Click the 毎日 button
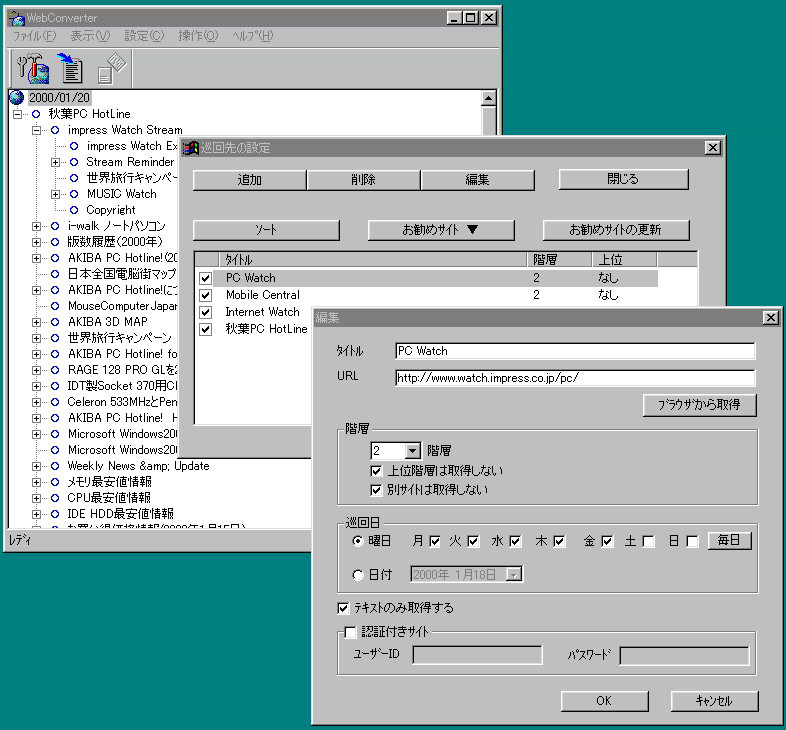The width and height of the screenshot is (786, 730). pyautogui.click(x=729, y=540)
